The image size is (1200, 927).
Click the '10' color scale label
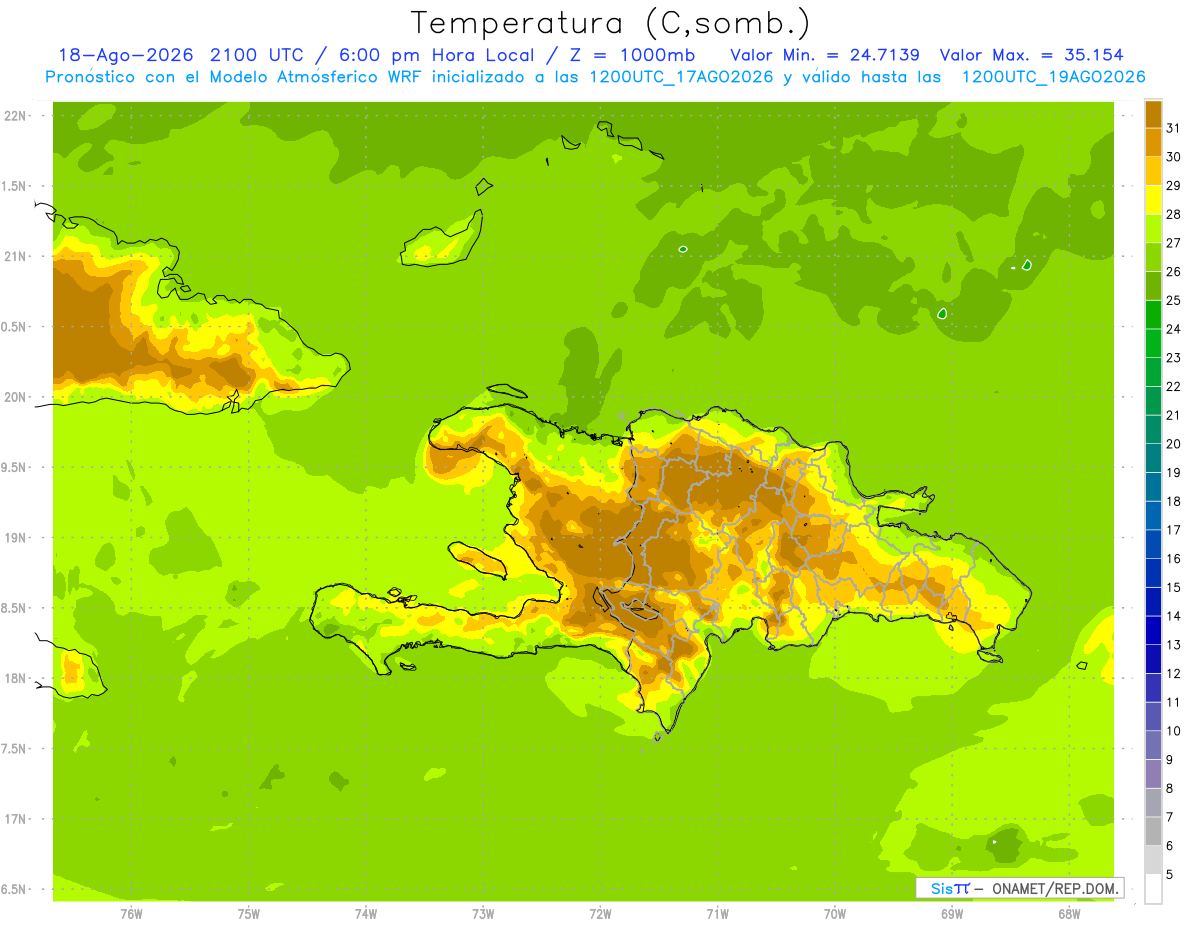pyautogui.click(x=1174, y=731)
